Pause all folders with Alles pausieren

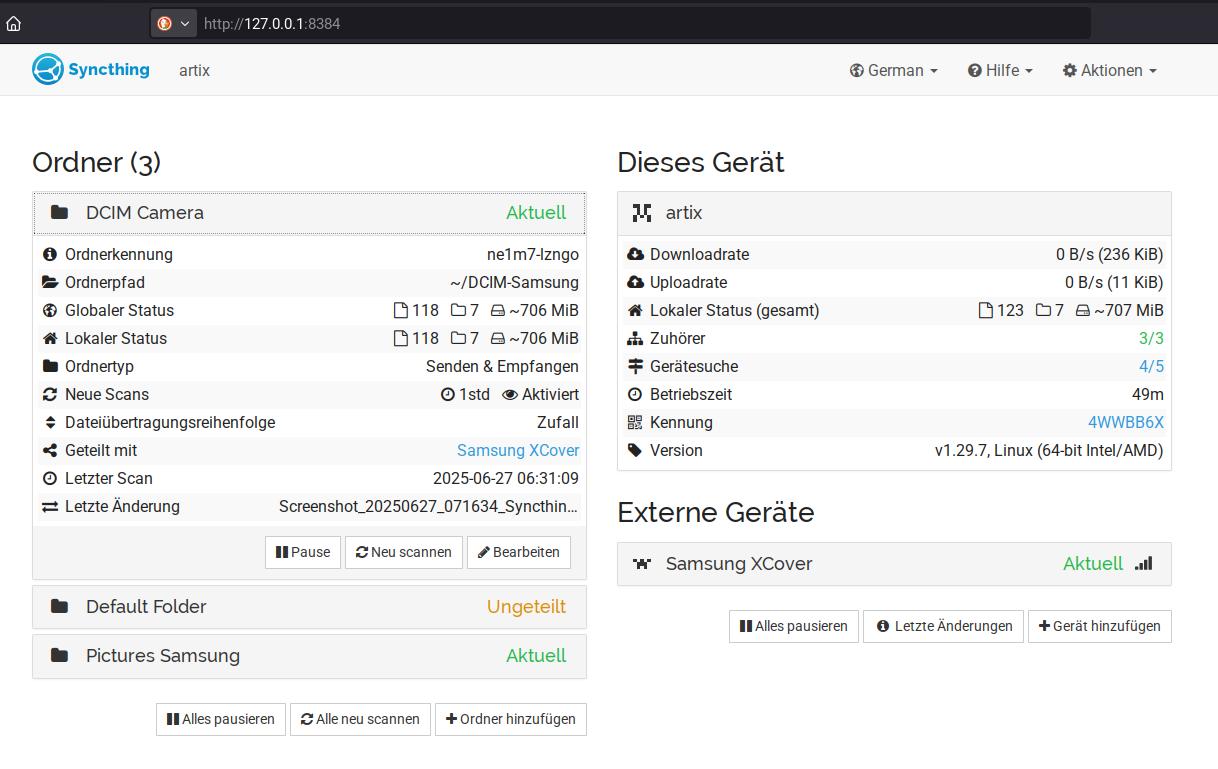221,719
